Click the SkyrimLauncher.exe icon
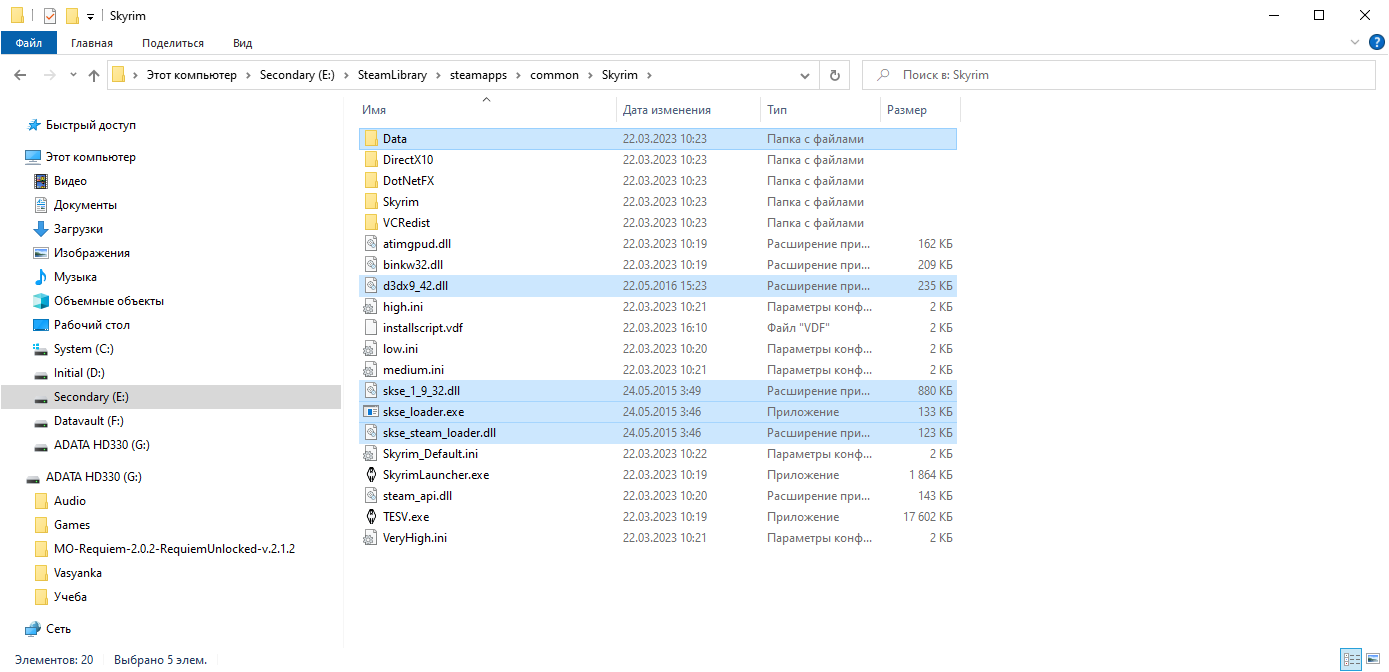 (370, 475)
